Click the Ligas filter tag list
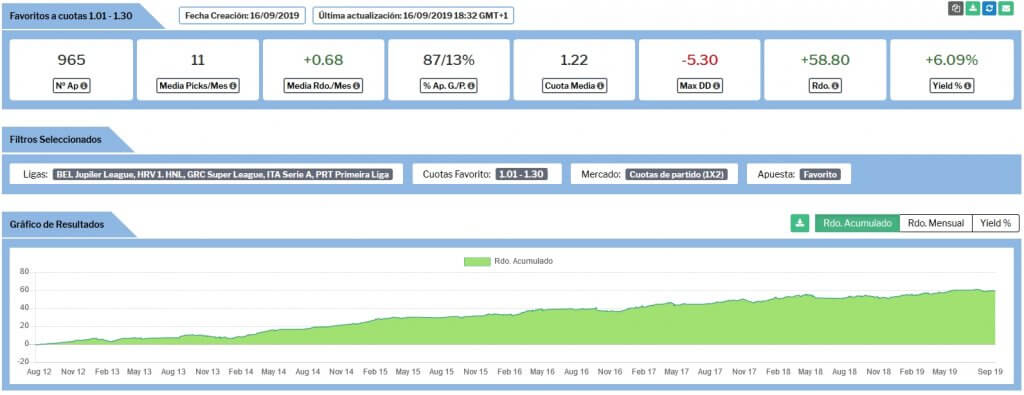Image resolution: width=1024 pixels, height=395 pixels. point(223,174)
